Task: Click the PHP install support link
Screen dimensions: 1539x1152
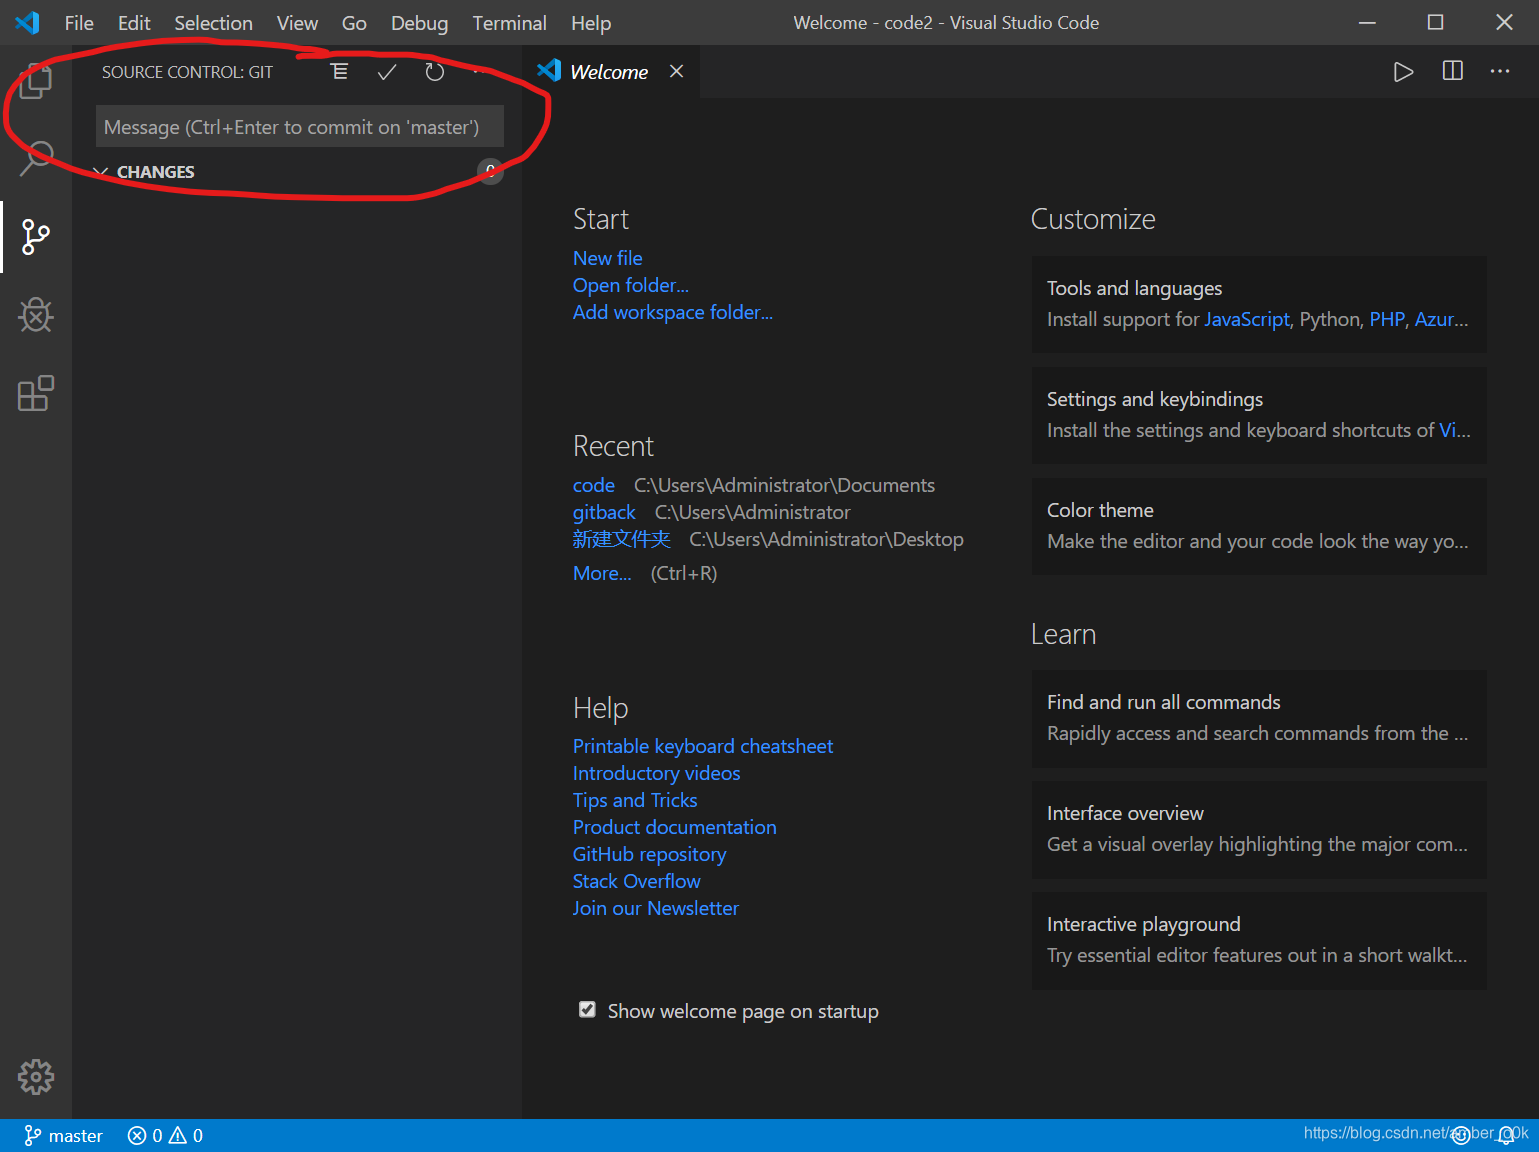Action: click(1387, 319)
